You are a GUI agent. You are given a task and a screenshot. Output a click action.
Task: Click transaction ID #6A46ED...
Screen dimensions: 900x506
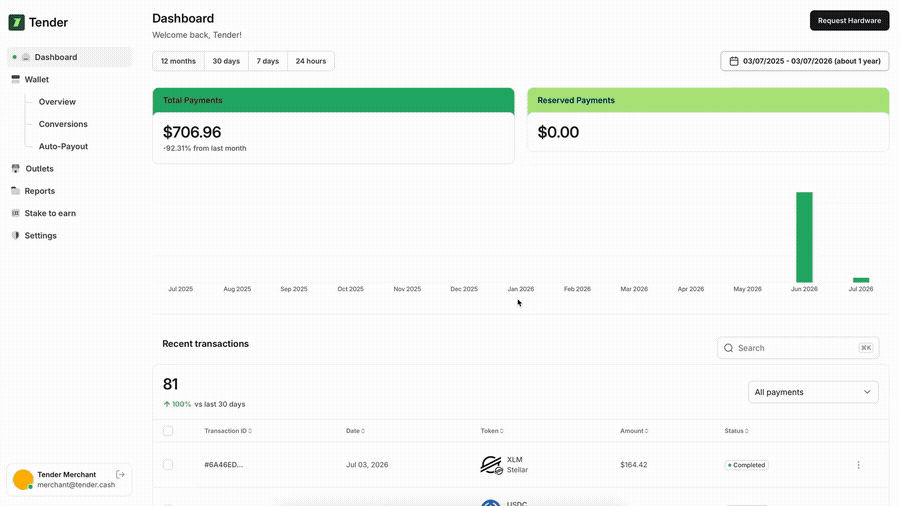(223, 465)
